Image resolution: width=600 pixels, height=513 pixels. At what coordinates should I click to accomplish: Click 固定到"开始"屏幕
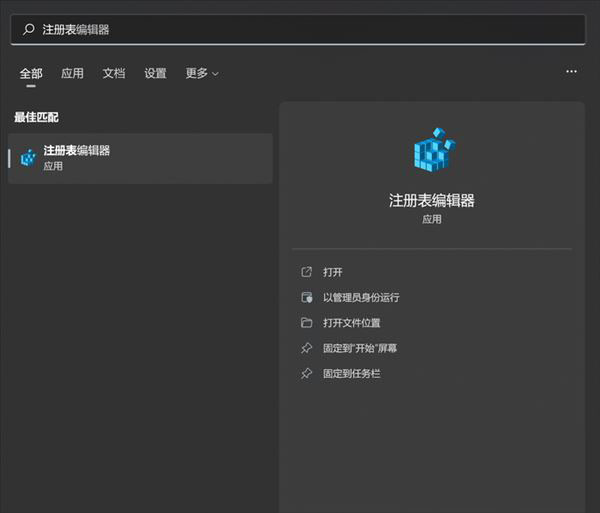(360, 348)
